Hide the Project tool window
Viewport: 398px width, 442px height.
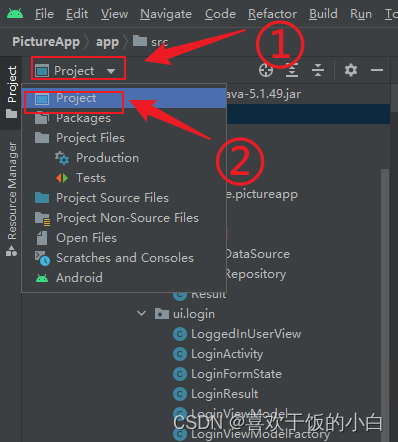tap(377, 70)
